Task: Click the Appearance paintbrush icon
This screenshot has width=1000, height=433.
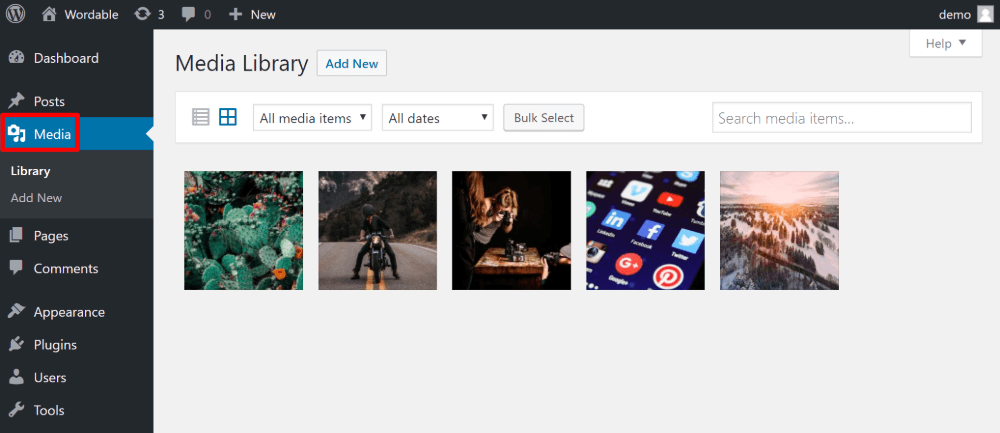Action: pyautogui.click(x=16, y=312)
